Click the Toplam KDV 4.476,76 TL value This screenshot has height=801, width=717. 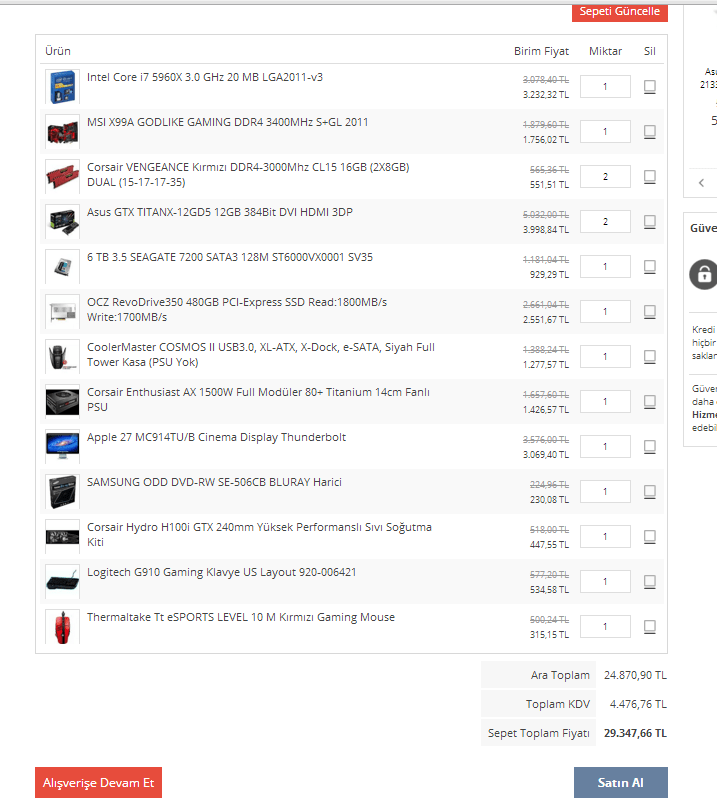point(638,704)
